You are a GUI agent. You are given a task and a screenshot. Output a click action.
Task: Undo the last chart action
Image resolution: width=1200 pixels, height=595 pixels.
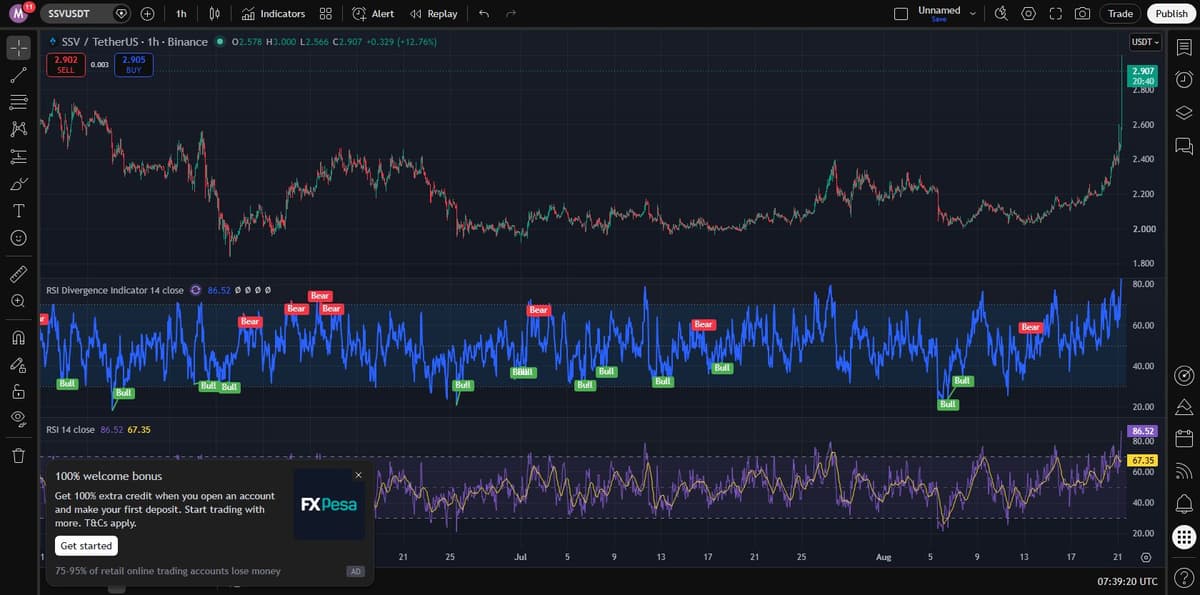point(484,14)
